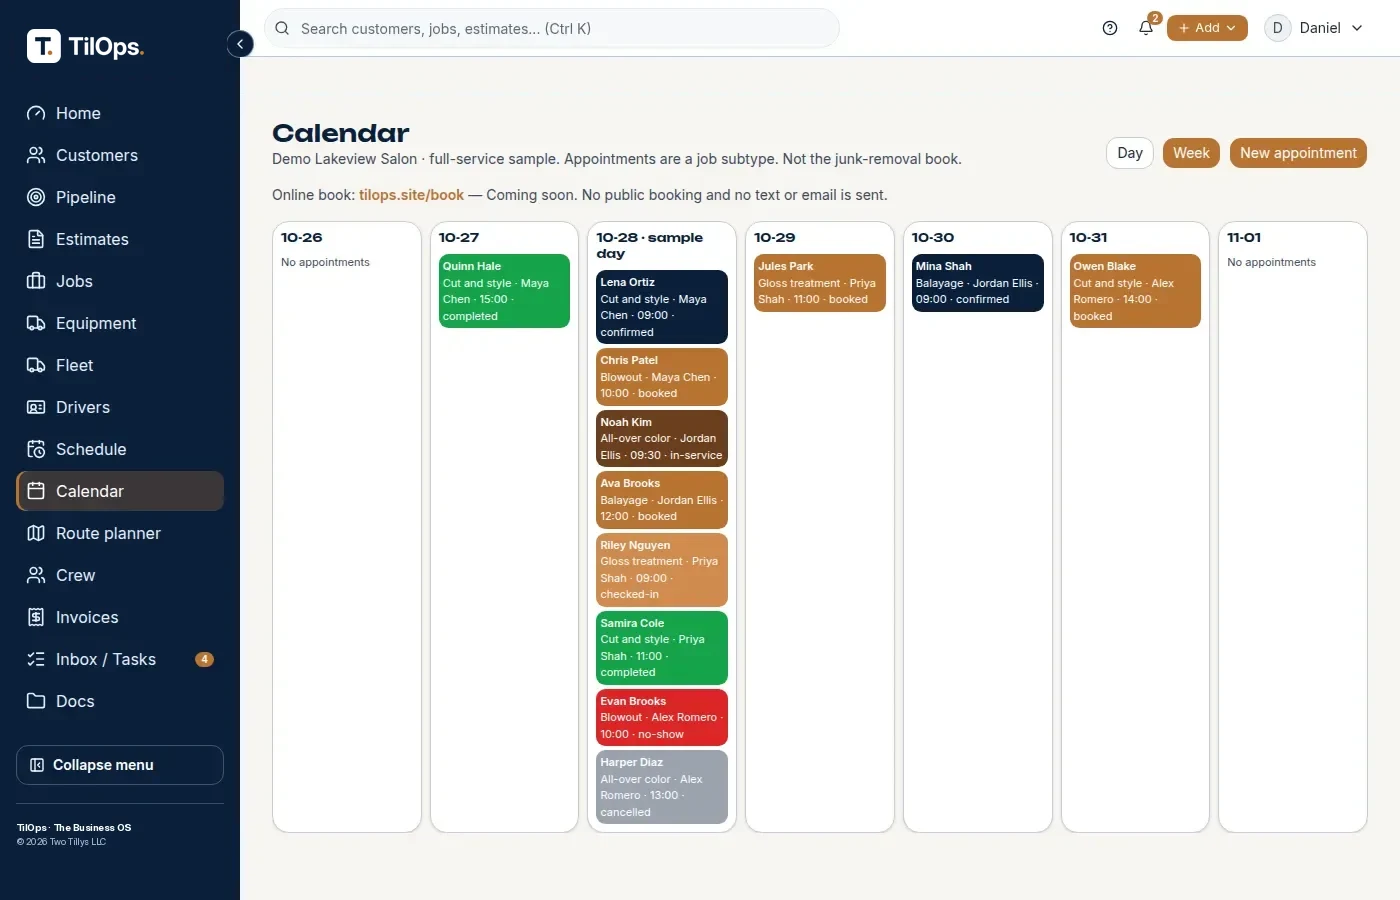Open Lena Ortiz appointment card
This screenshot has width=1400, height=900.
click(662, 307)
